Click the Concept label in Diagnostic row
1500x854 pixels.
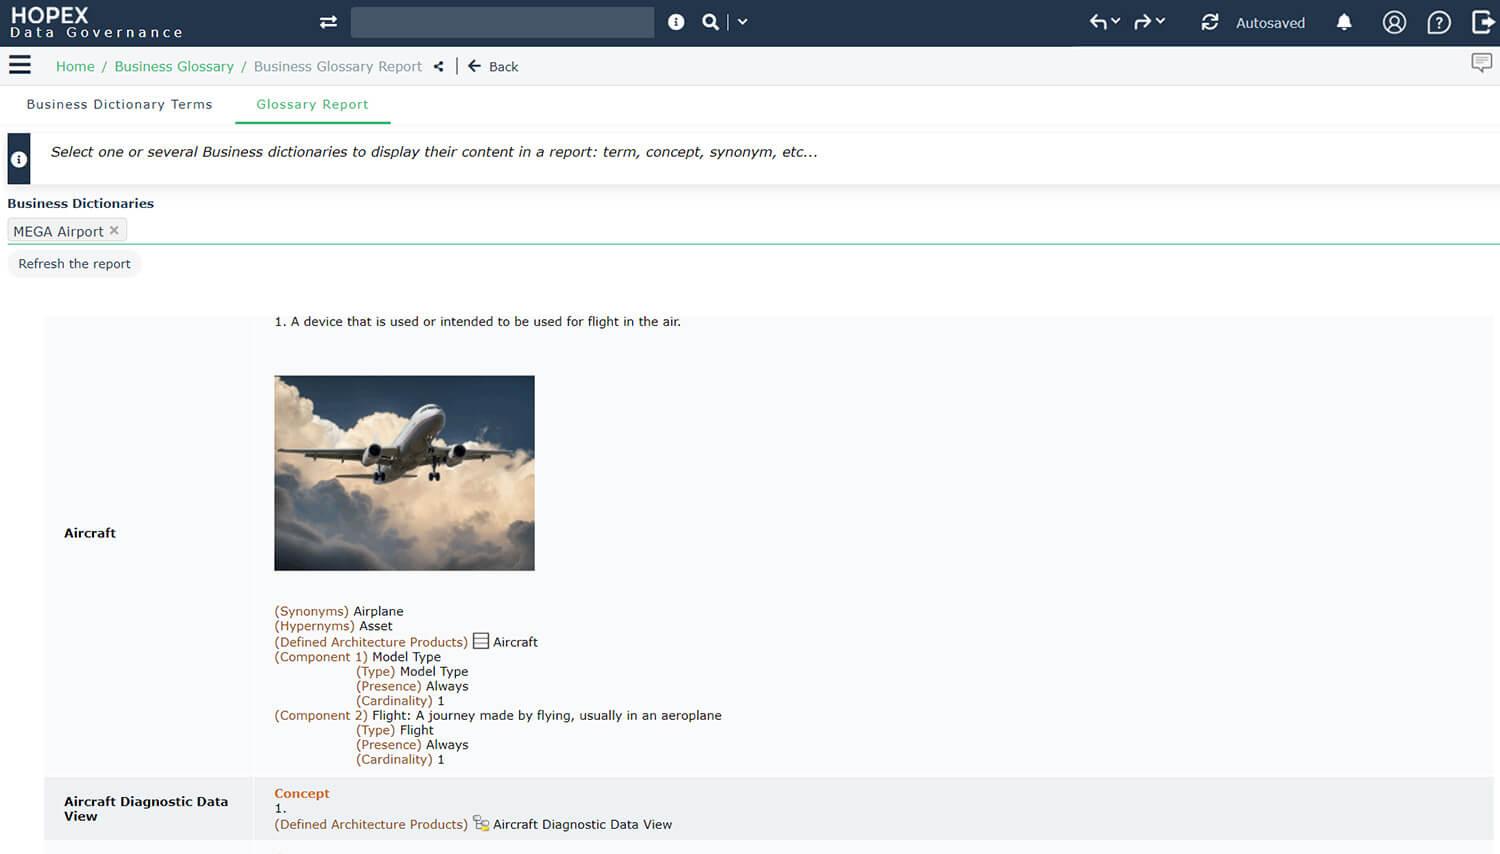(x=302, y=793)
